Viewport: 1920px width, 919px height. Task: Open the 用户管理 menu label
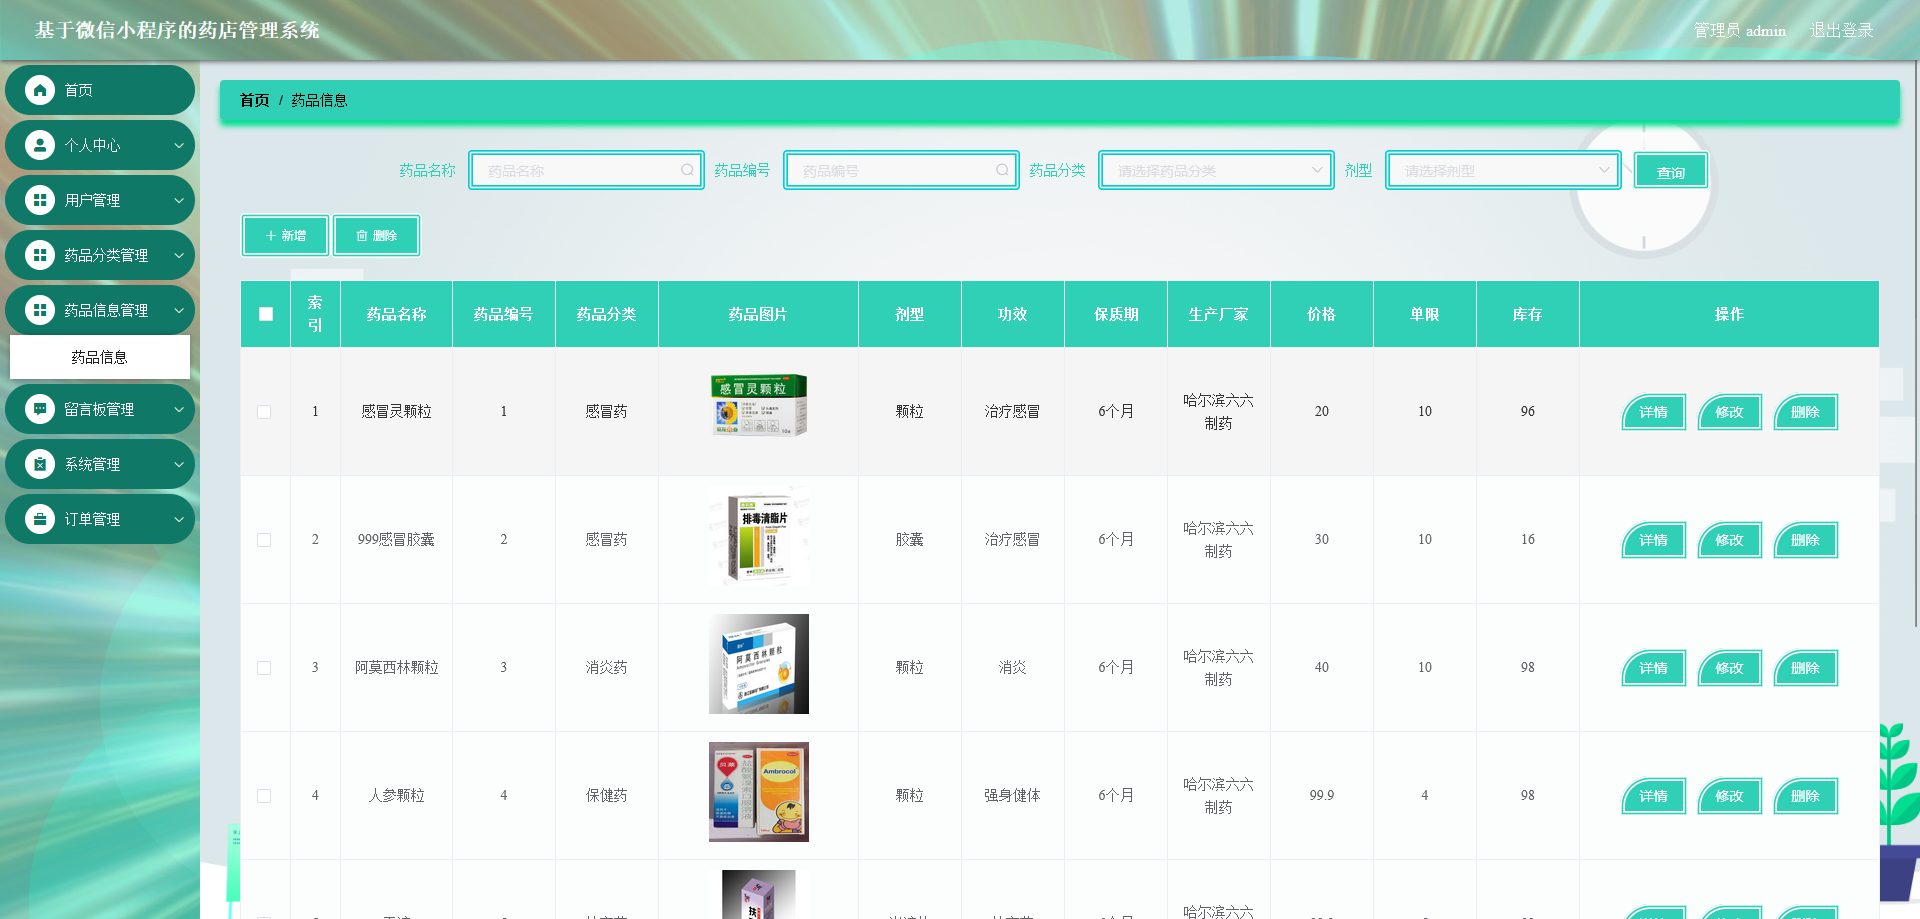click(92, 200)
